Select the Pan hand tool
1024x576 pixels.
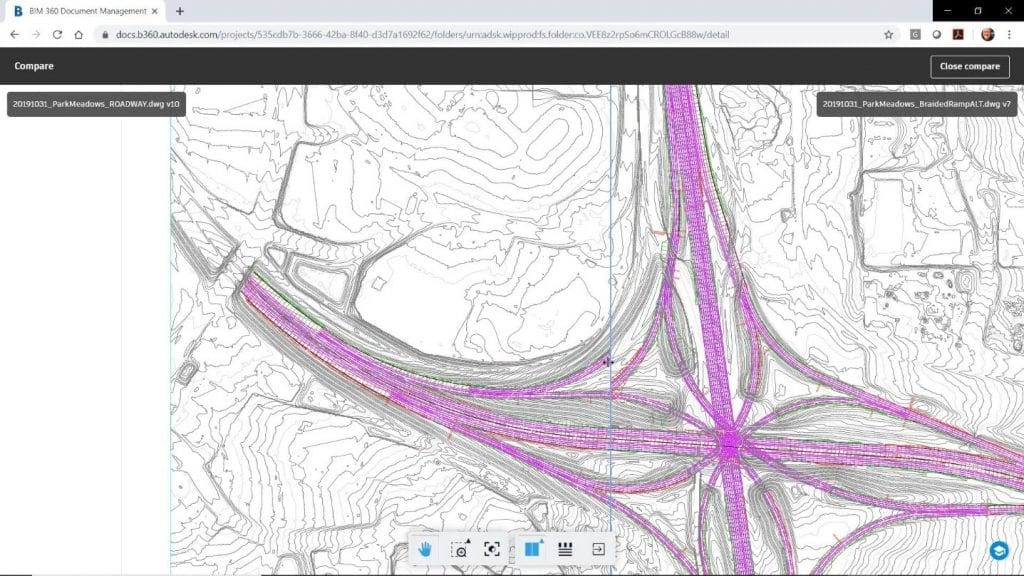click(x=425, y=549)
